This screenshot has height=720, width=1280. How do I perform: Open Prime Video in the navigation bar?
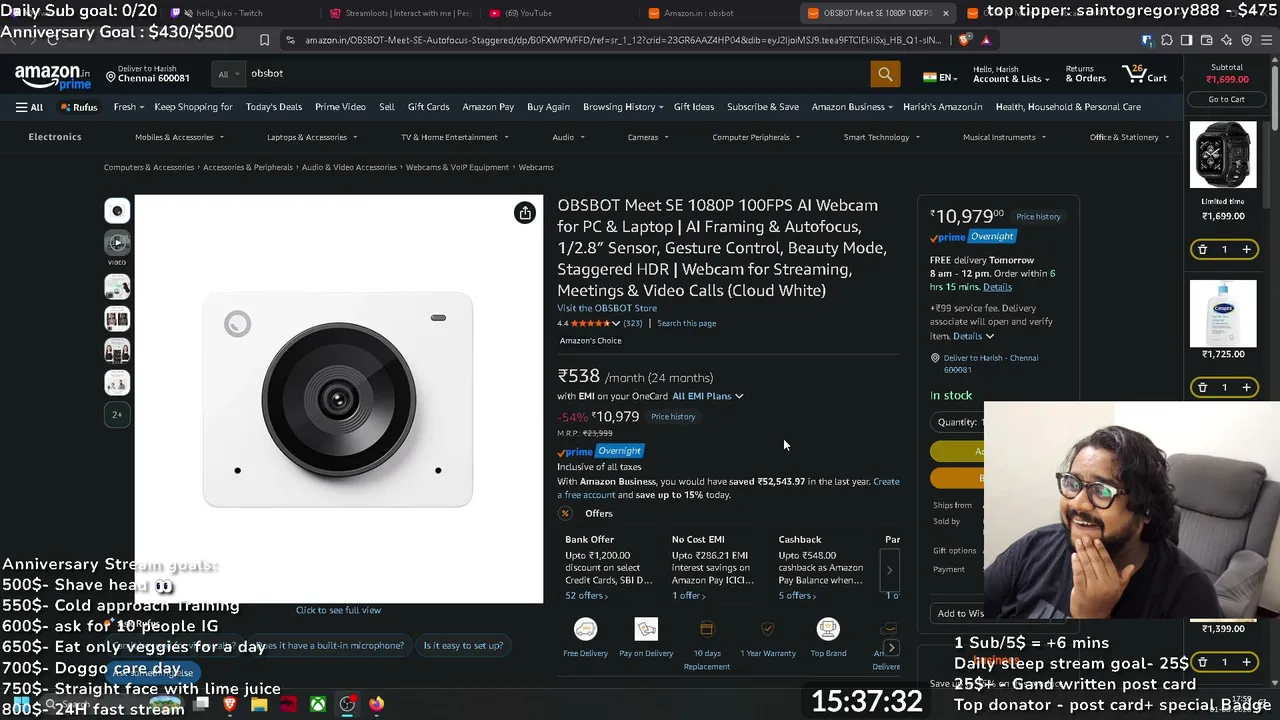click(x=340, y=107)
